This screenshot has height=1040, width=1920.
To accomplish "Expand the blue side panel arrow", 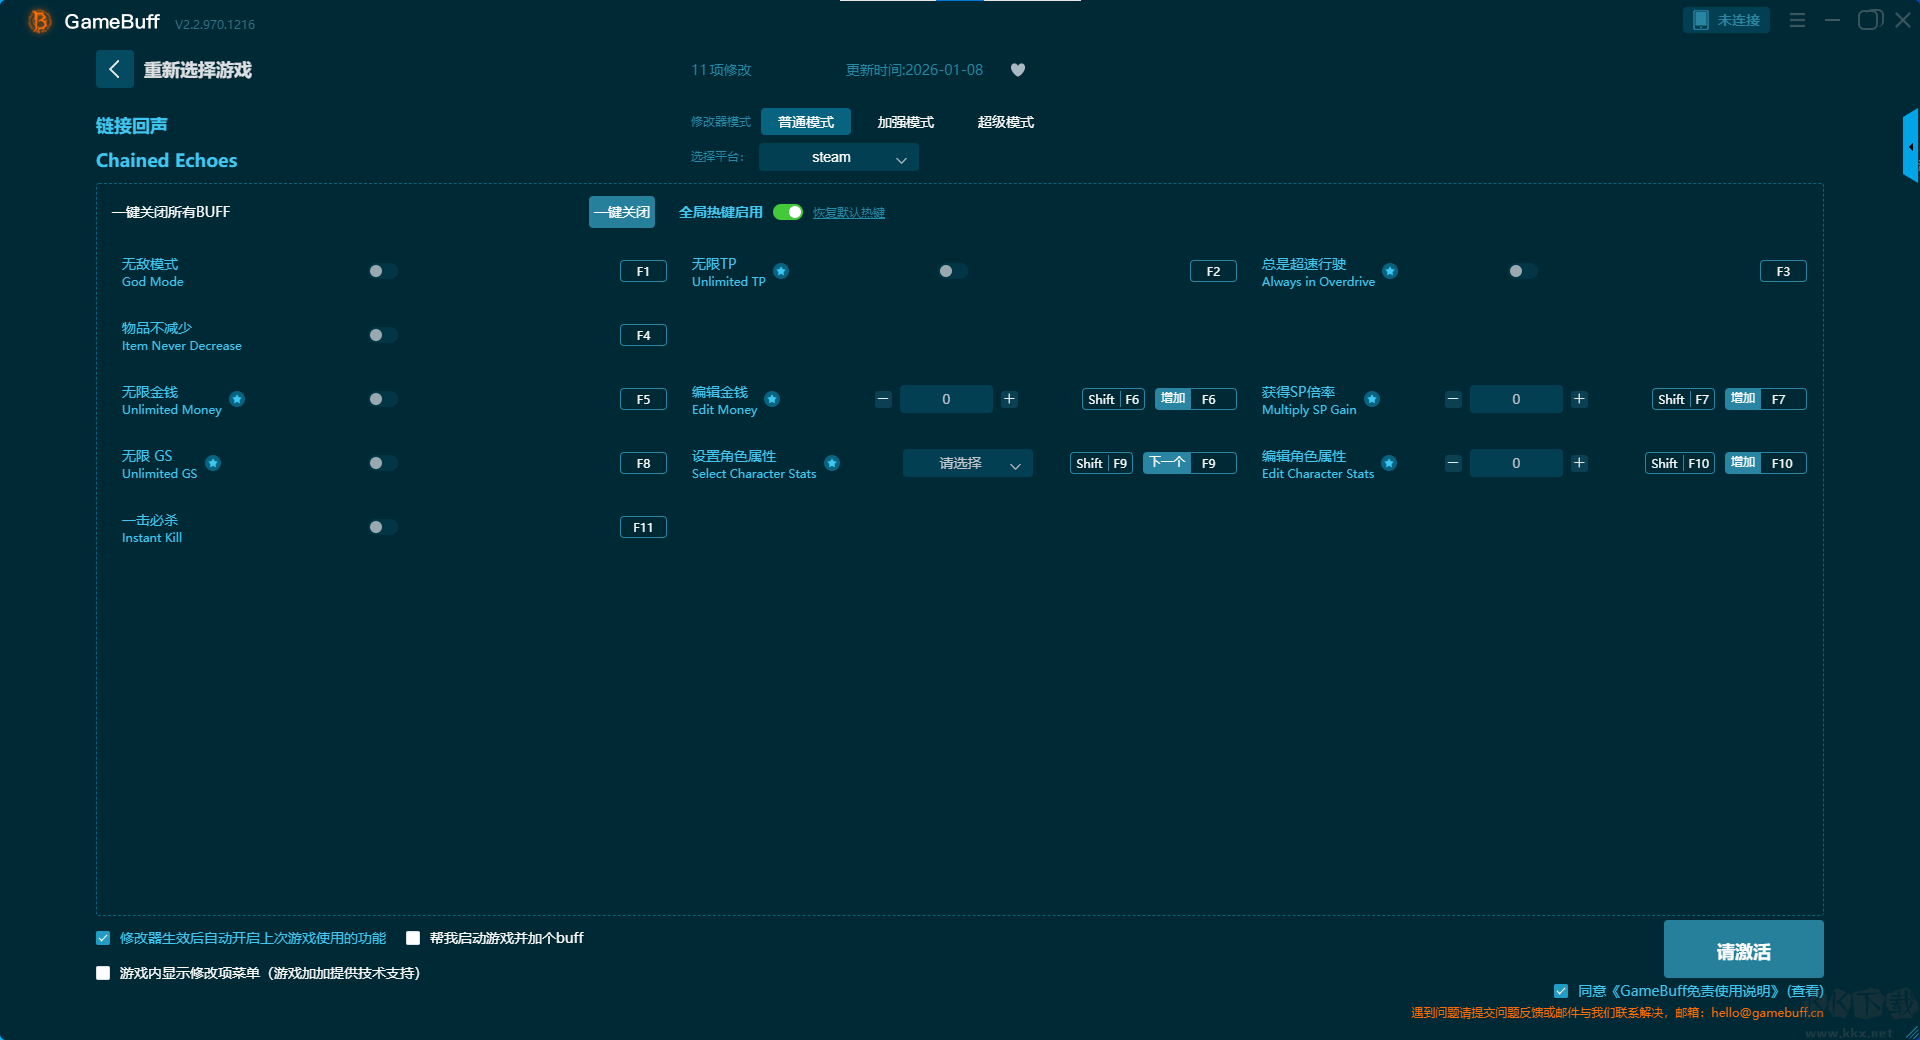I will tap(1910, 147).
